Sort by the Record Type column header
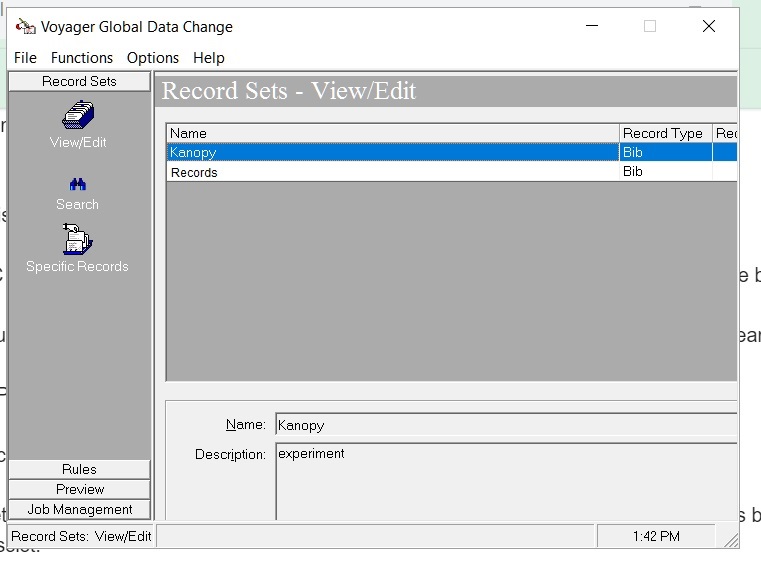Image resolution: width=761 pixels, height=567 pixels. tap(664, 133)
